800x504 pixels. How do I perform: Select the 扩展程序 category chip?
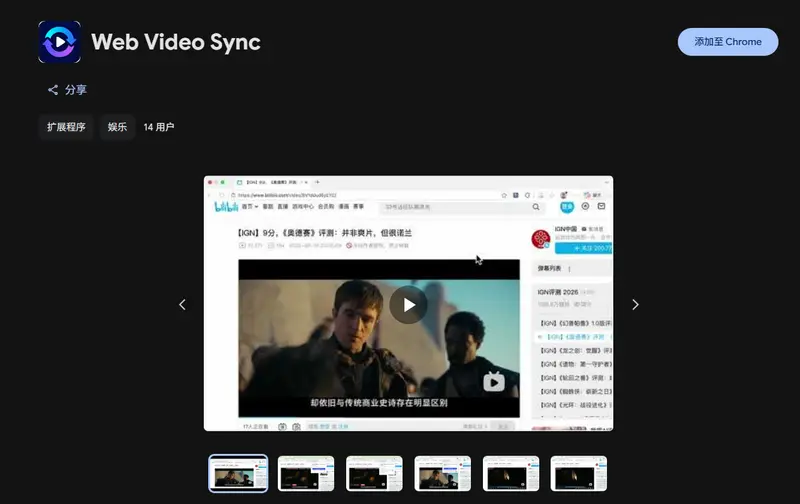66,127
